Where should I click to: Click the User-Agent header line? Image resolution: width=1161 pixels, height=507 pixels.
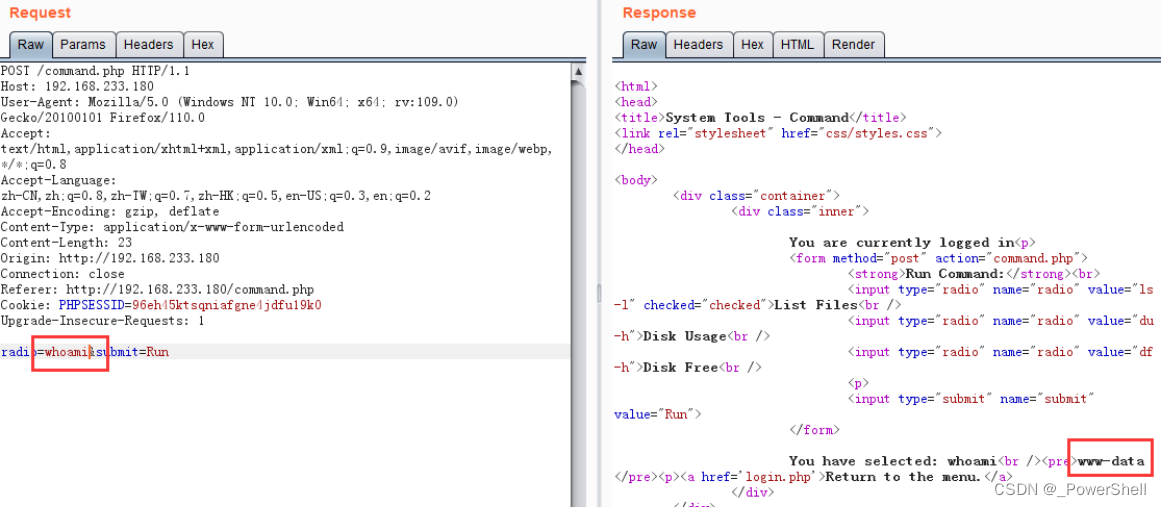pos(230,102)
